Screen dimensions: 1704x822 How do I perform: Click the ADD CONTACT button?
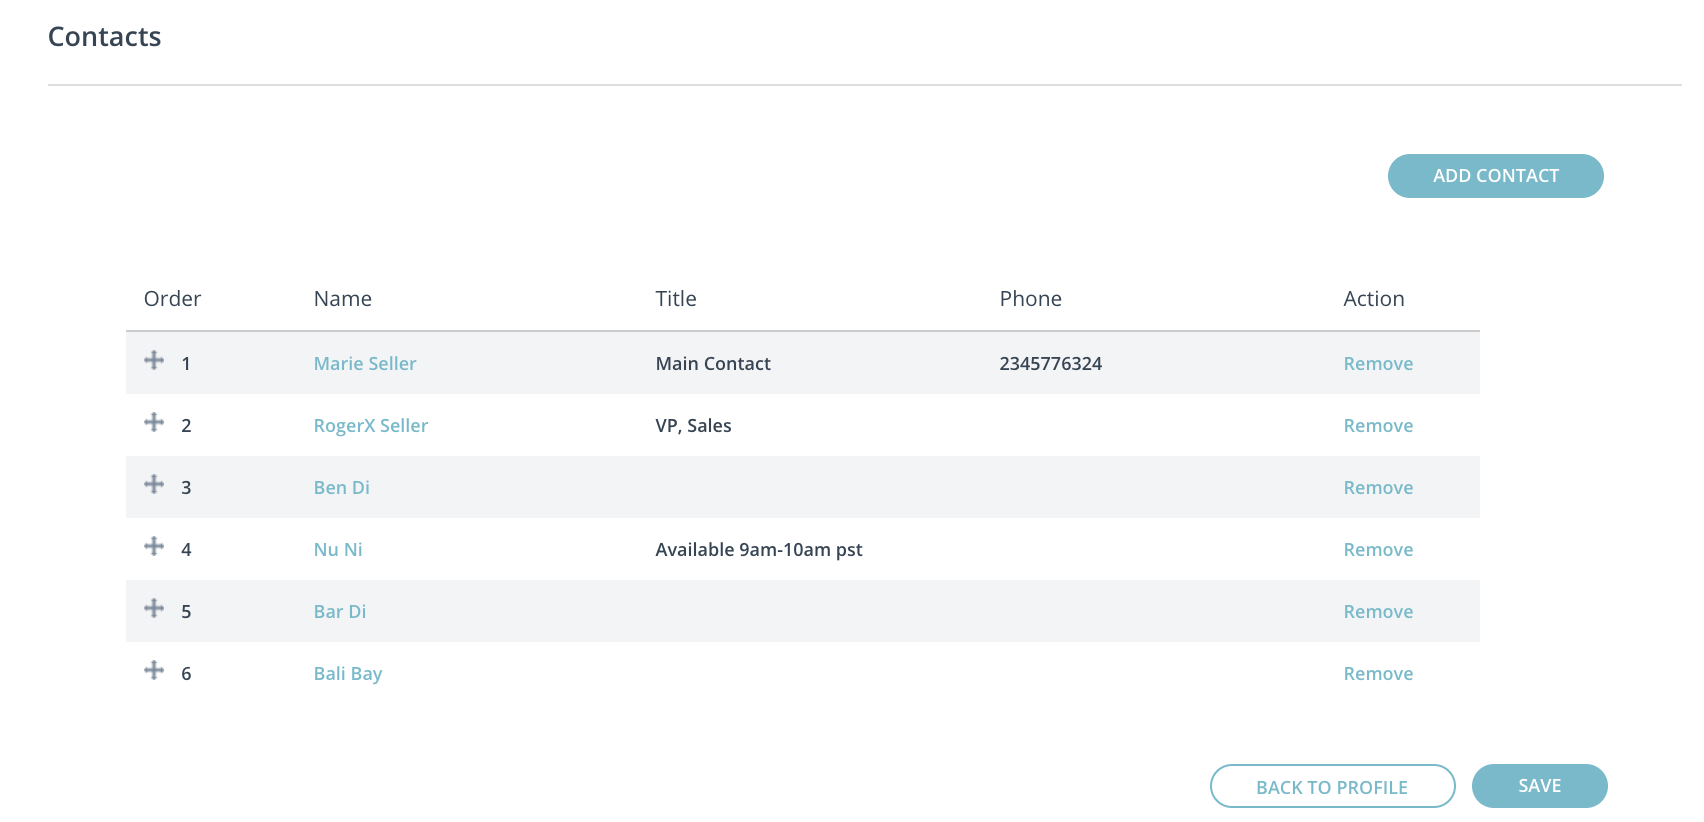click(1495, 176)
